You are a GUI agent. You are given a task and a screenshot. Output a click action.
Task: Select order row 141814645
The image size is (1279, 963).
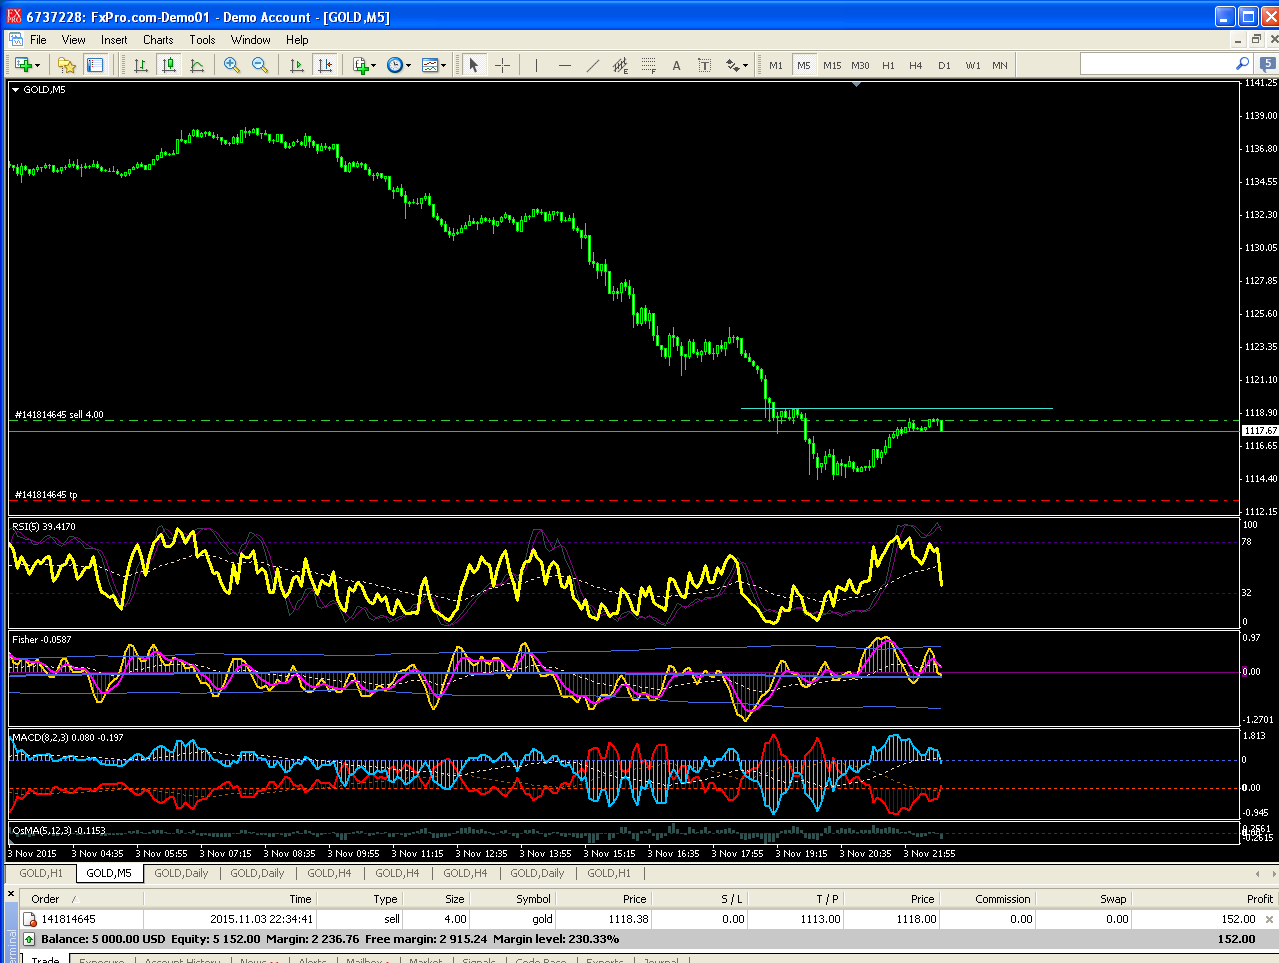click(x=648, y=919)
